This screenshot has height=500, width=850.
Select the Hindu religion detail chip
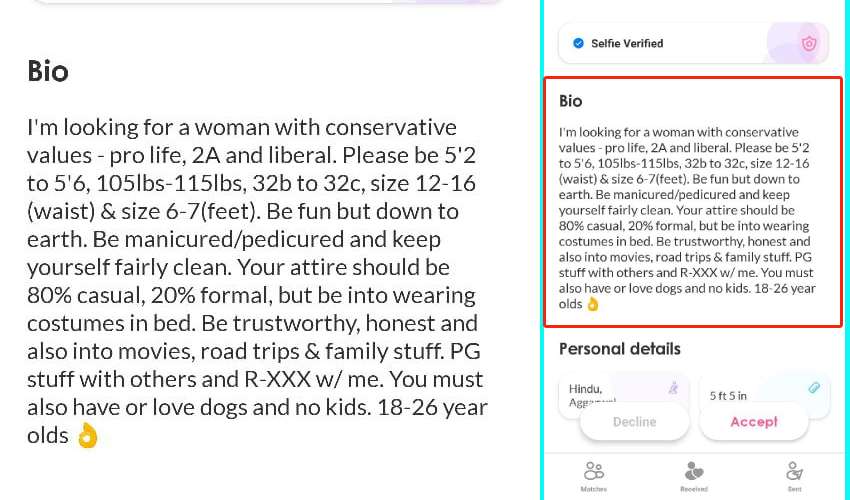point(623,396)
